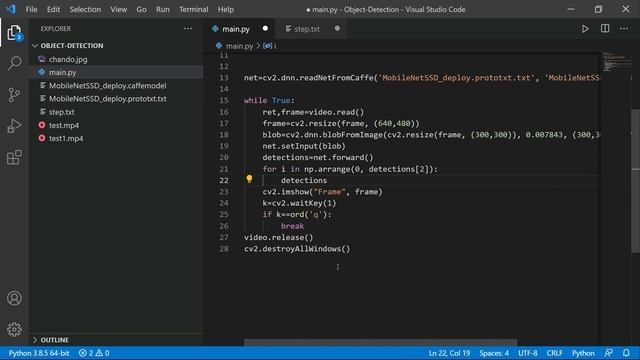Click 'while True:' on line 15
The image size is (640, 360).
(x=269, y=100)
